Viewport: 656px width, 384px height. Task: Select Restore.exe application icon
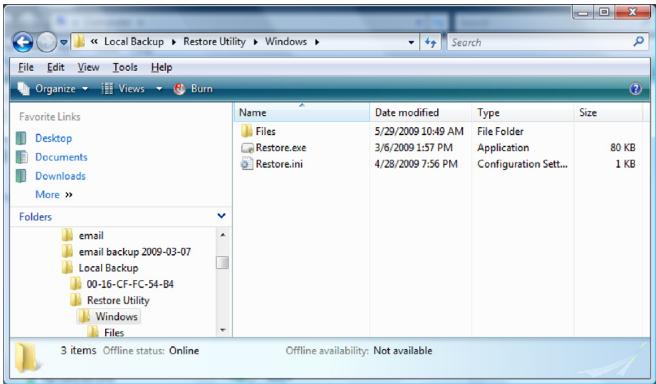point(247,148)
